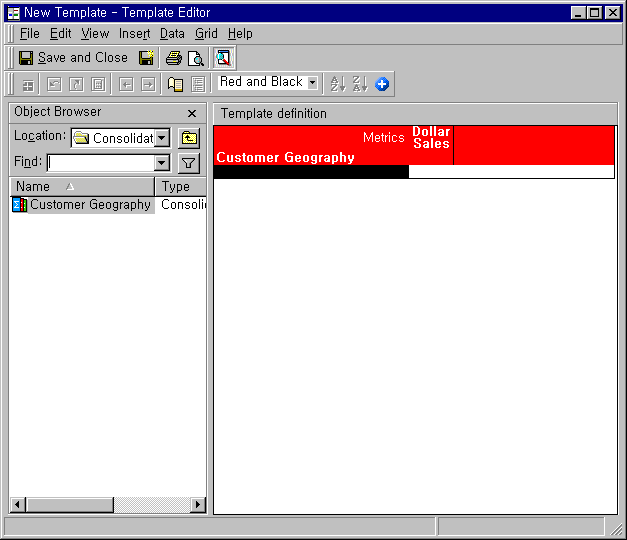
Task: Select the Dollar Sales column header
Action: tap(431, 138)
